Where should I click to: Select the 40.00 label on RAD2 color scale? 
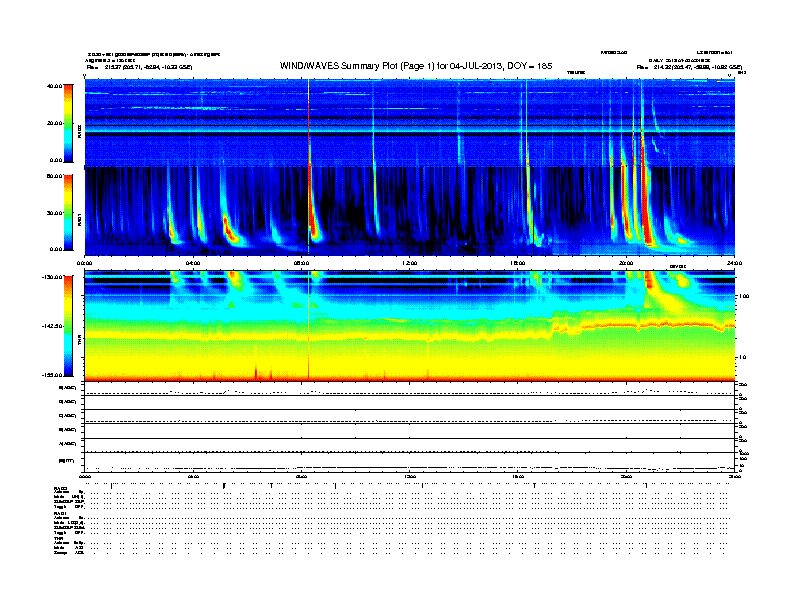pyautogui.click(x=54, y=86)
